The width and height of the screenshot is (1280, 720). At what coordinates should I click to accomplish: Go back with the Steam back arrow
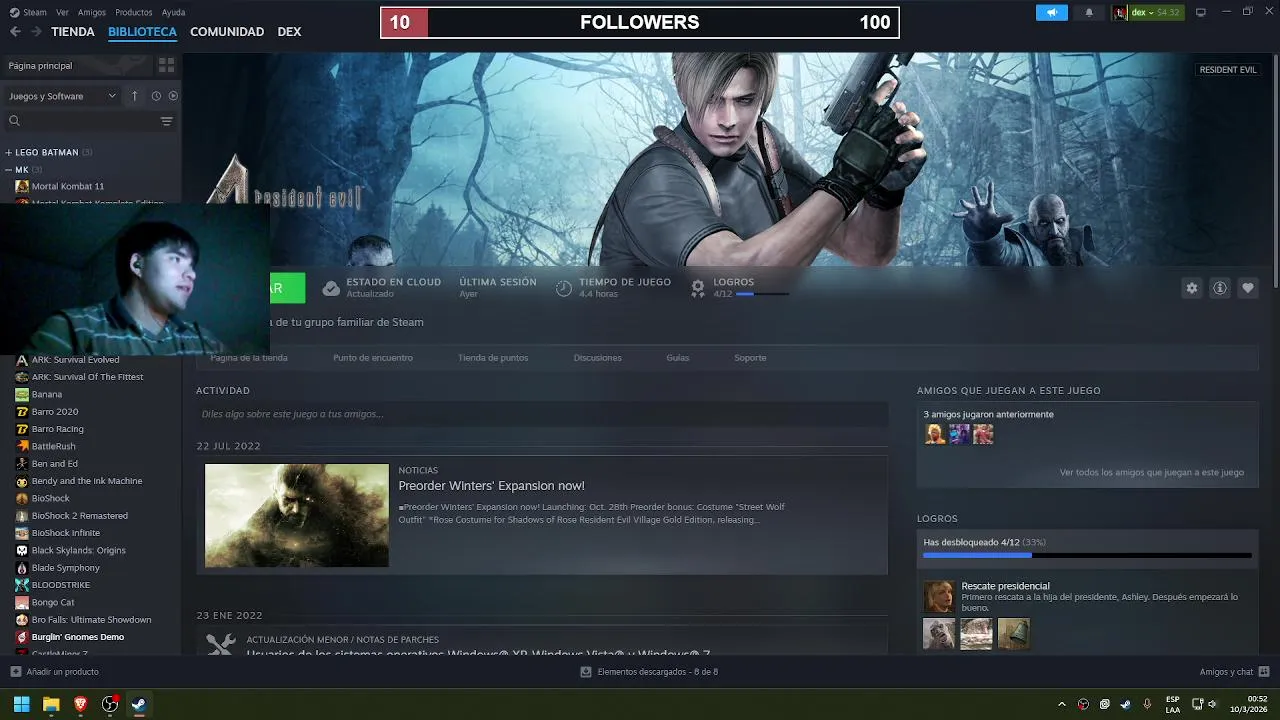point(15,32)
